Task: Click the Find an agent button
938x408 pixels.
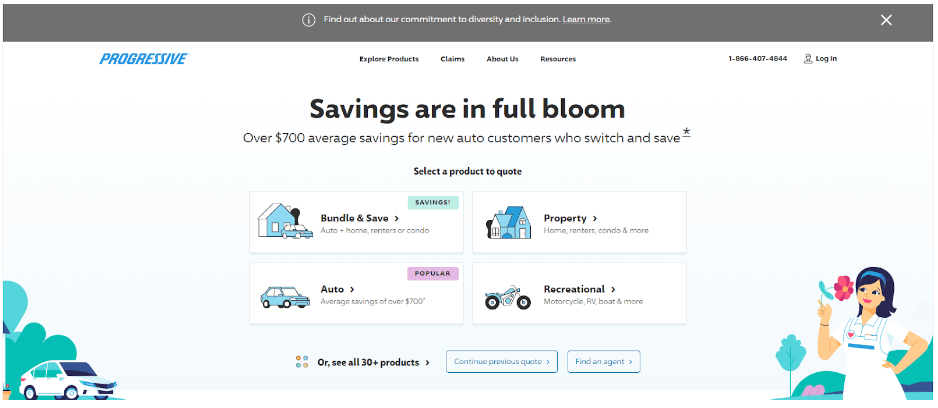Action: [x=604, y=361]
